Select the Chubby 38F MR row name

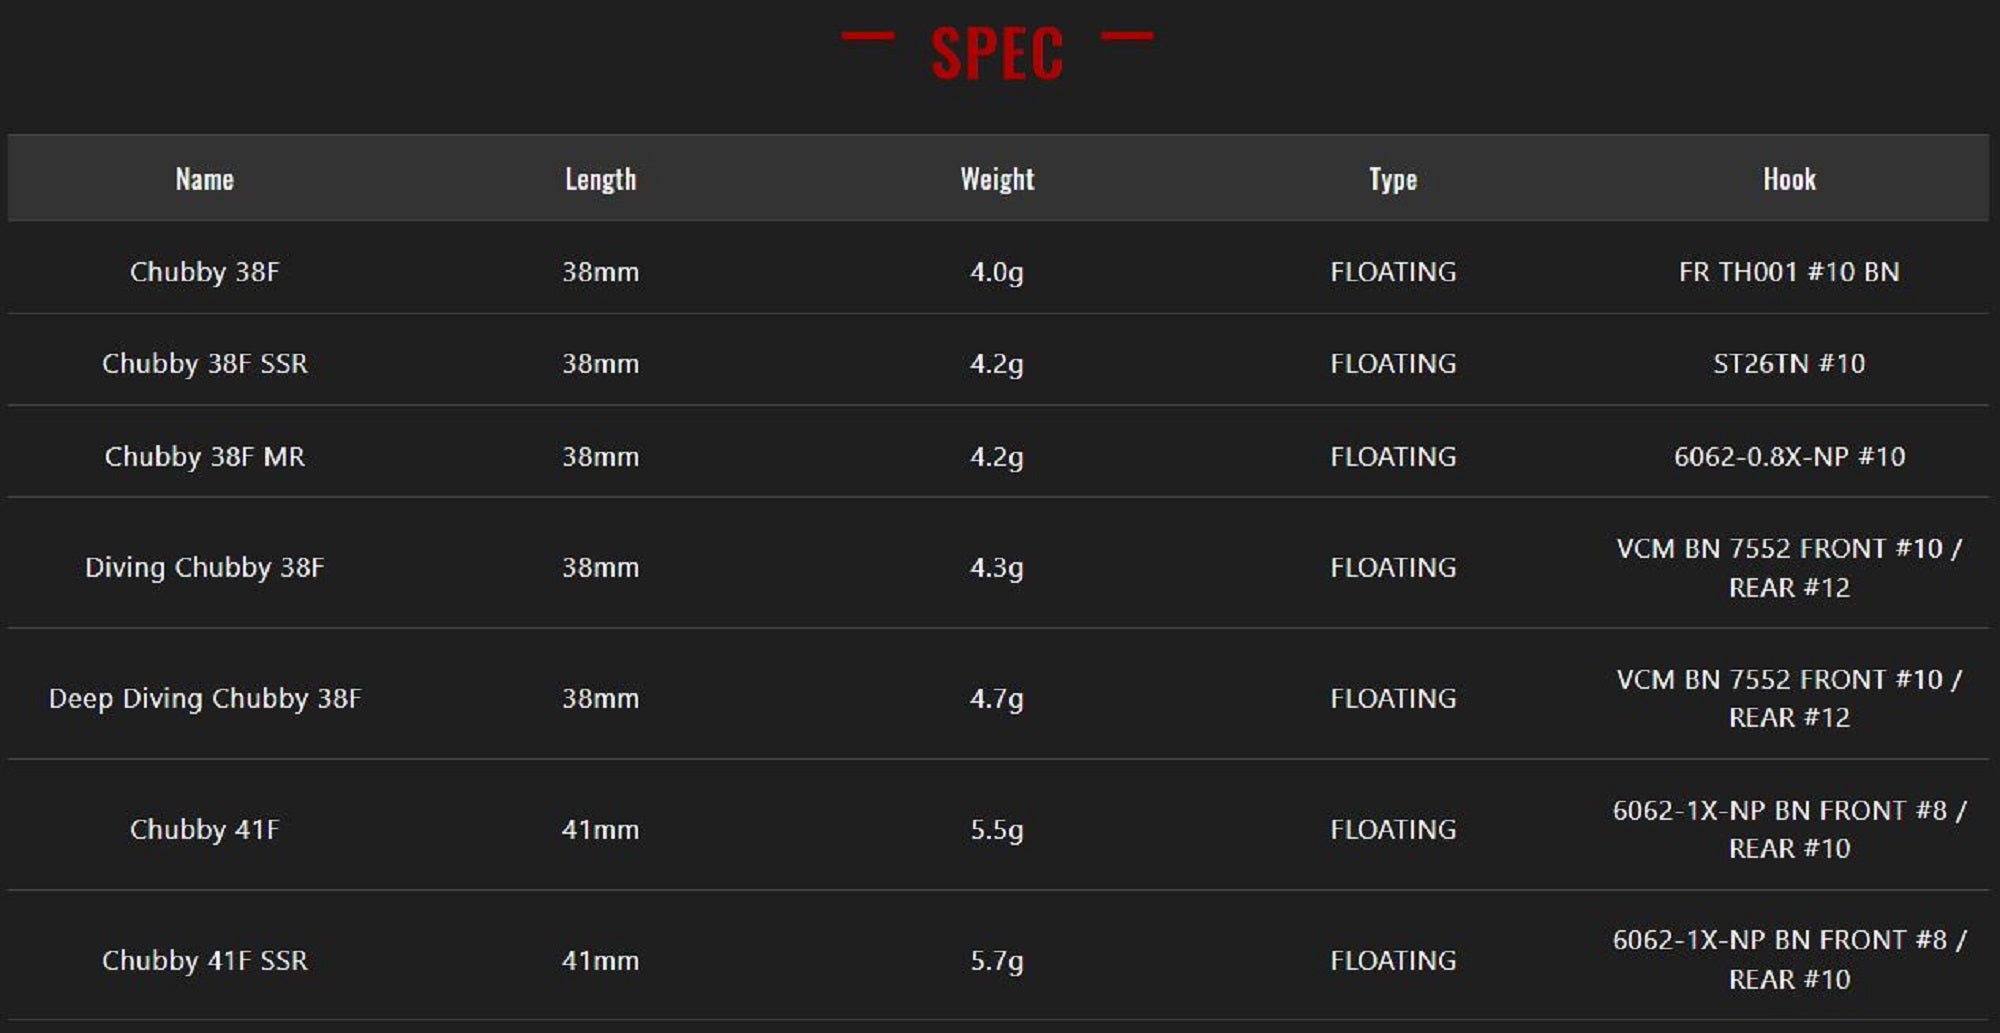coord(204,457)
